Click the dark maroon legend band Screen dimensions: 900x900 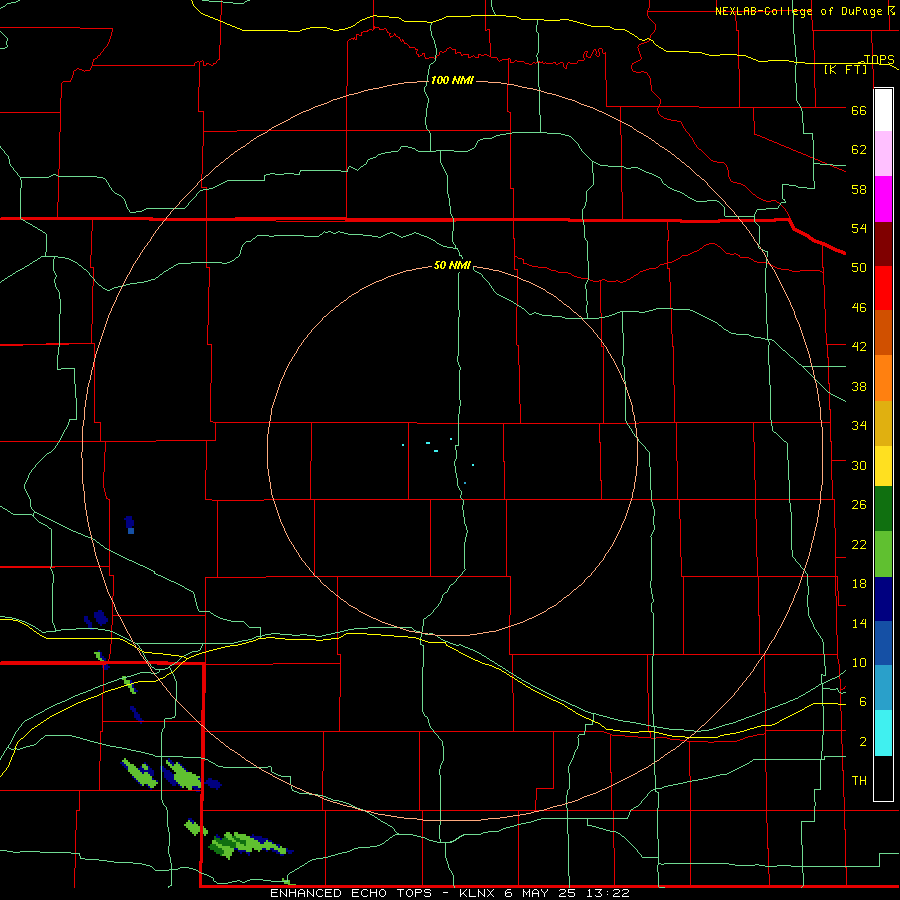[883, 243]
